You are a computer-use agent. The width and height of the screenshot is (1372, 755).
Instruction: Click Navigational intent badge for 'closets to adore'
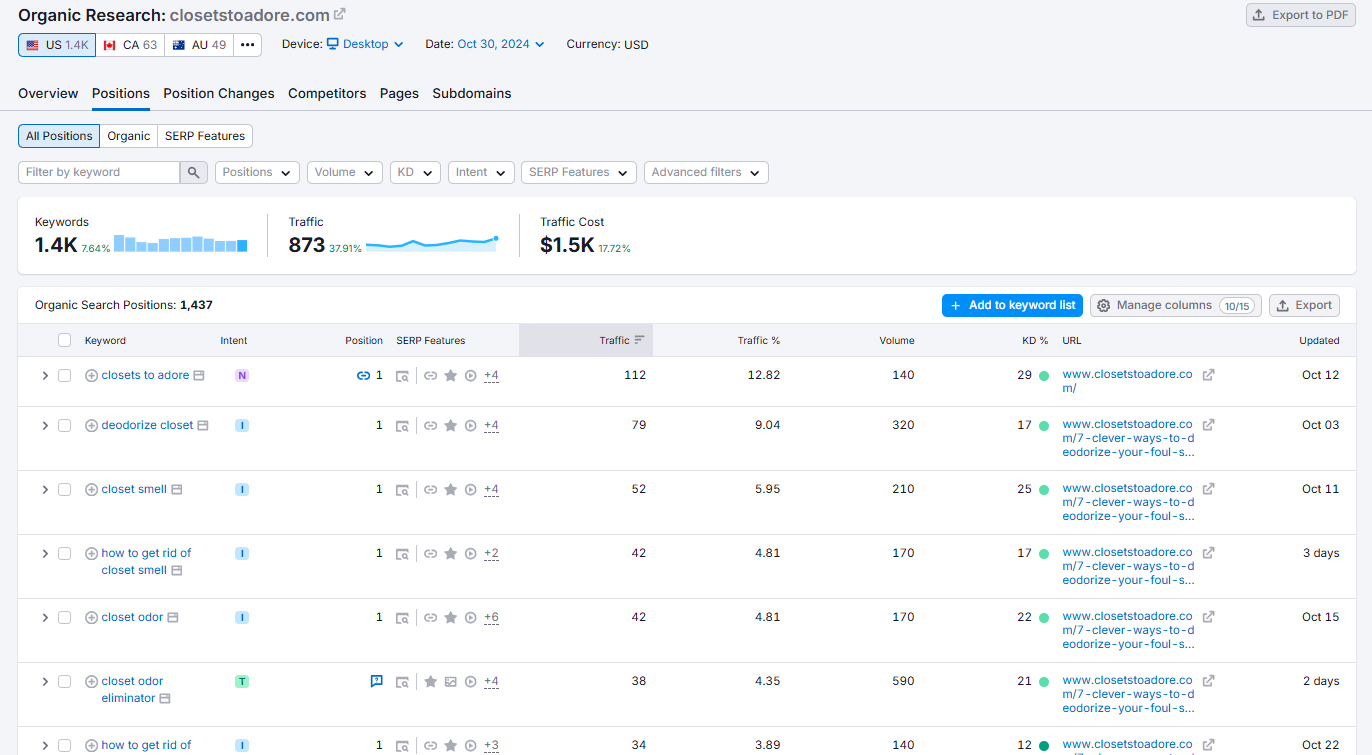click(x=241, y=376)
